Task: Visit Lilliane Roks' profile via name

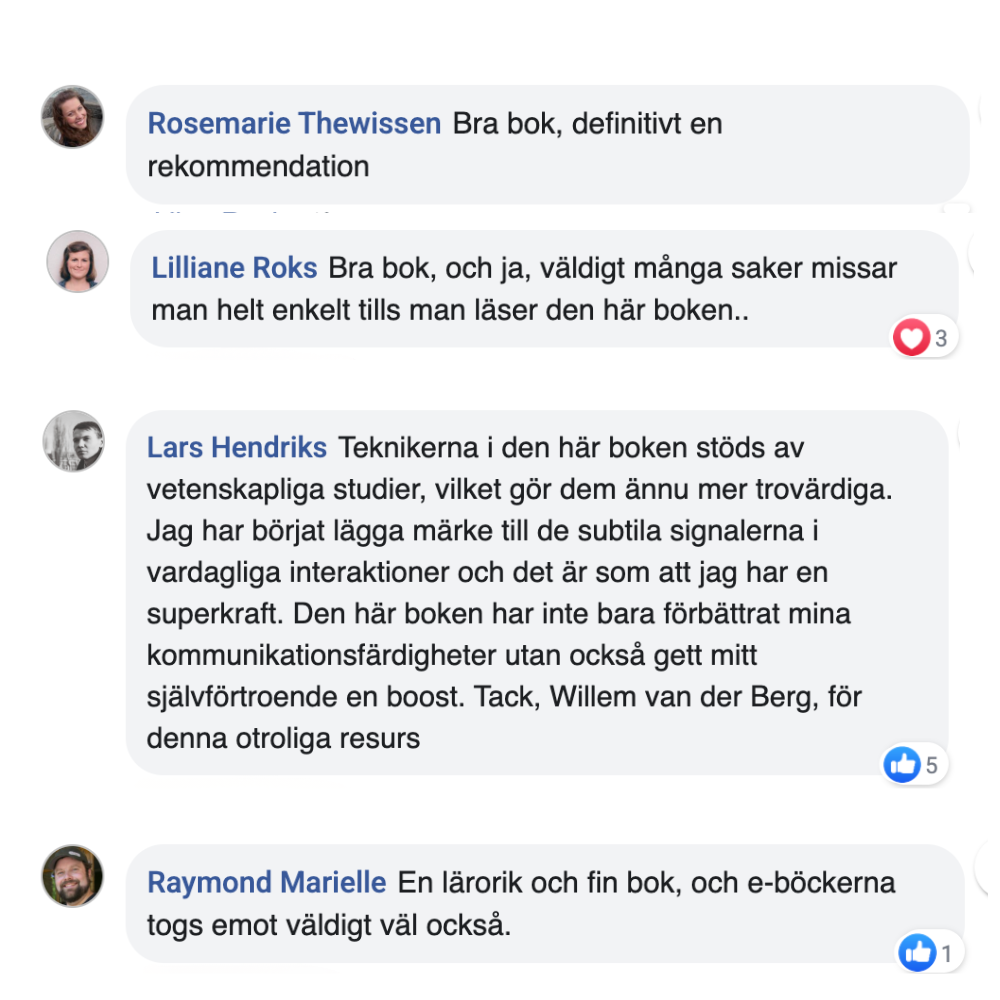Action: click(234, 268)
